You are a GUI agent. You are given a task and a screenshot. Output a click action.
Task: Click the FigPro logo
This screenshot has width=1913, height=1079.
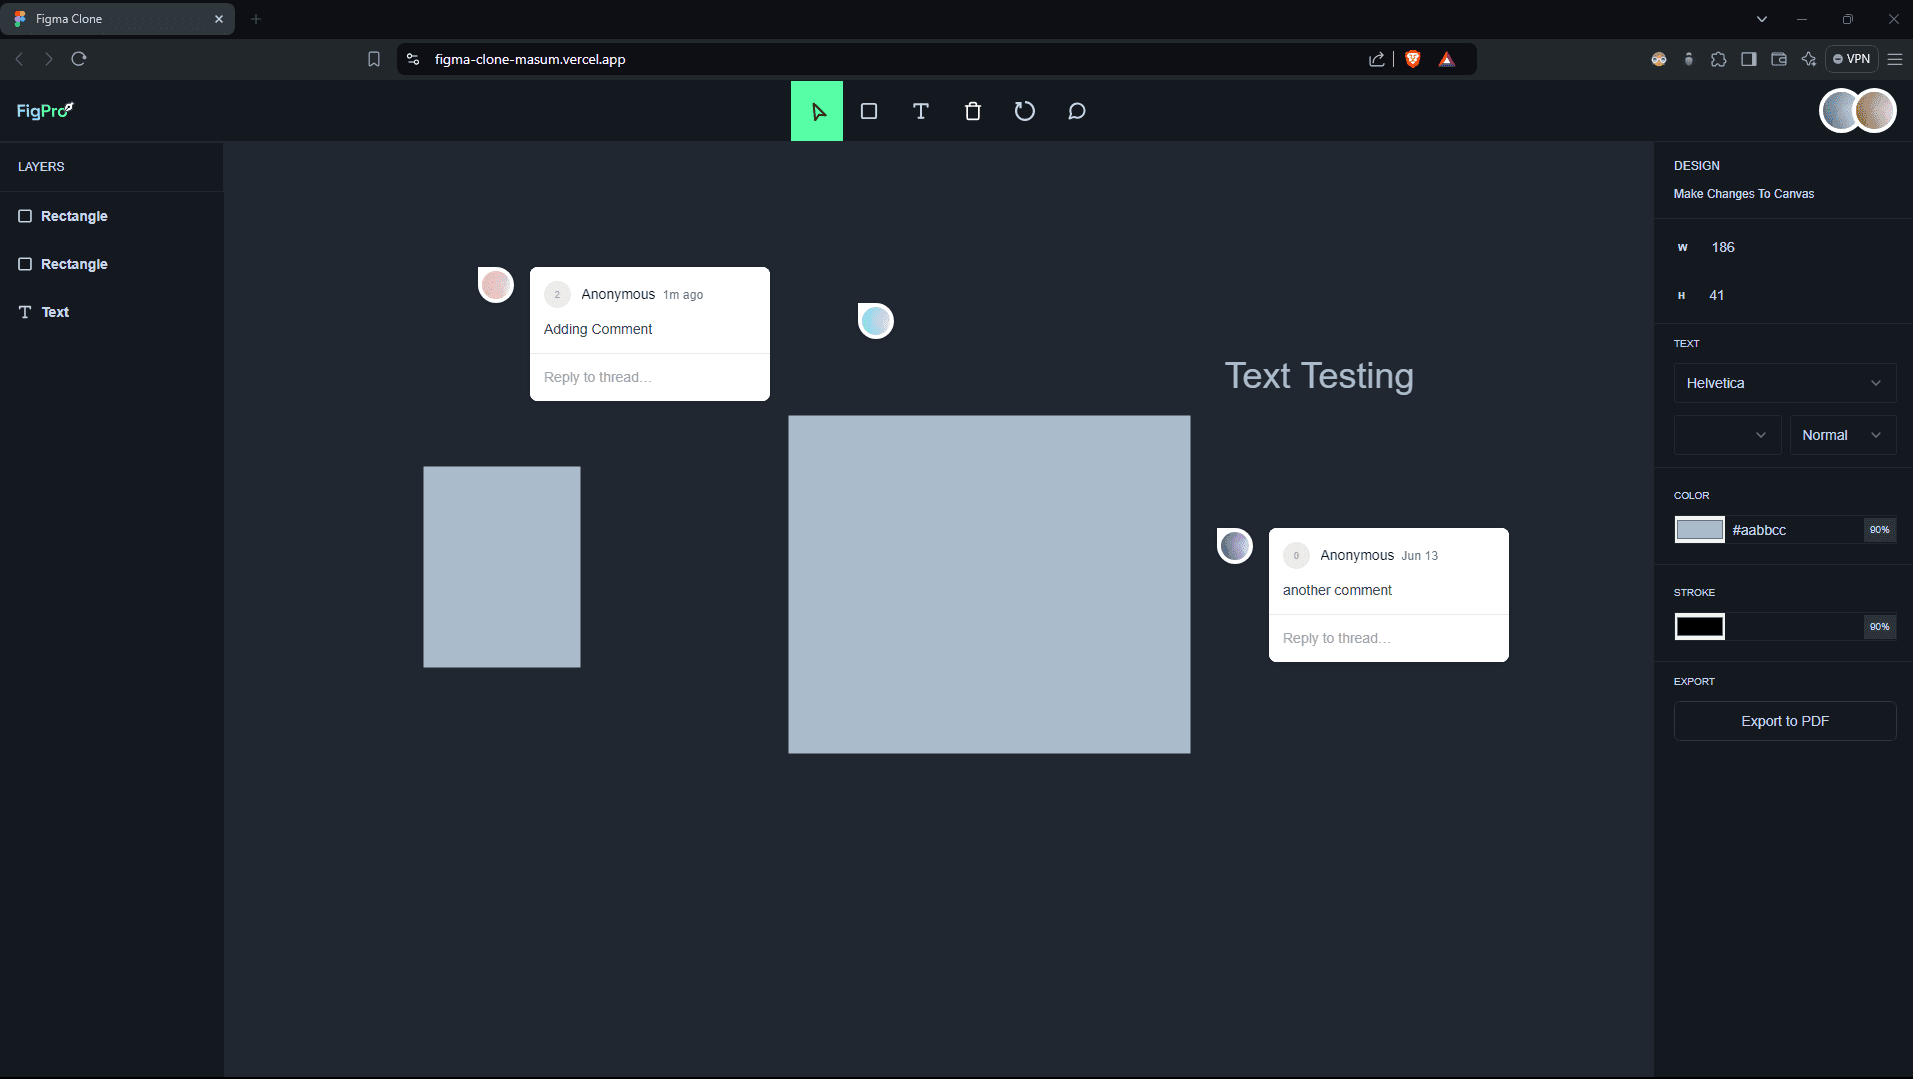(x=45, y=111)
